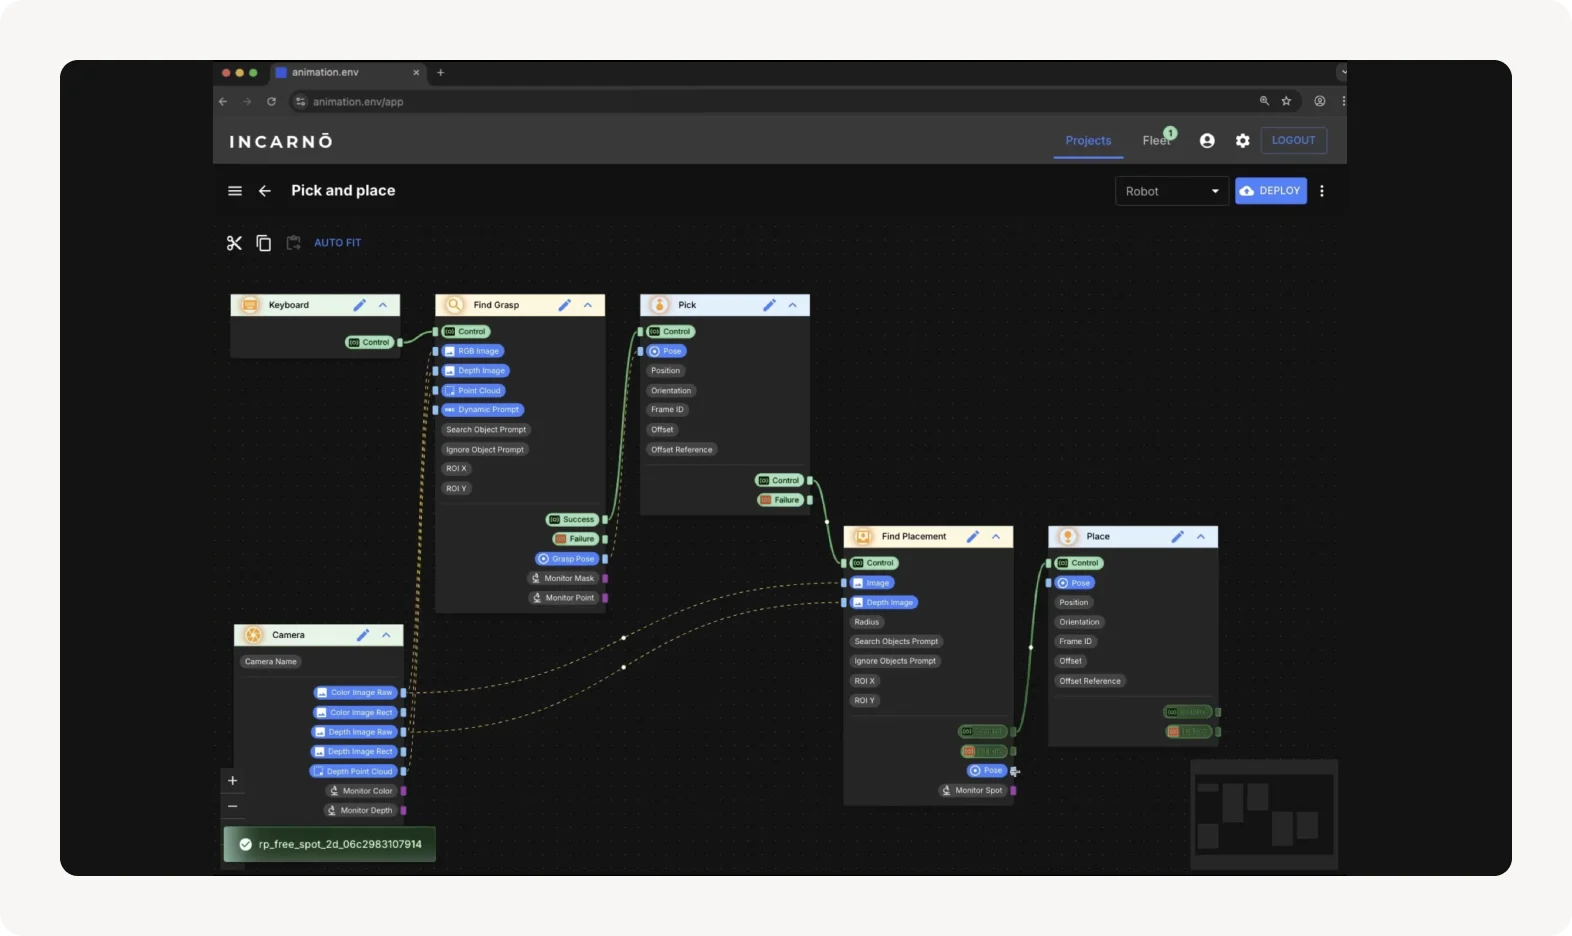Go back using the arrow next to Pick and place
1572x936 pixels.
tap(265, 191)
